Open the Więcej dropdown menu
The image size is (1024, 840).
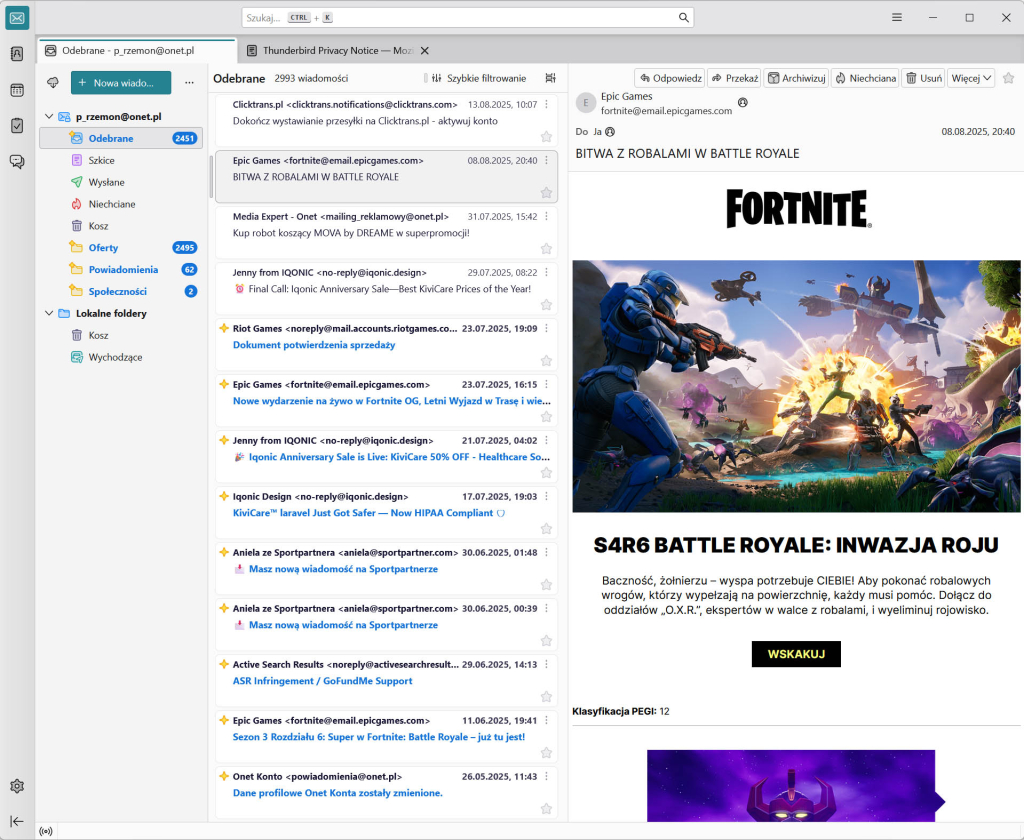971,78
